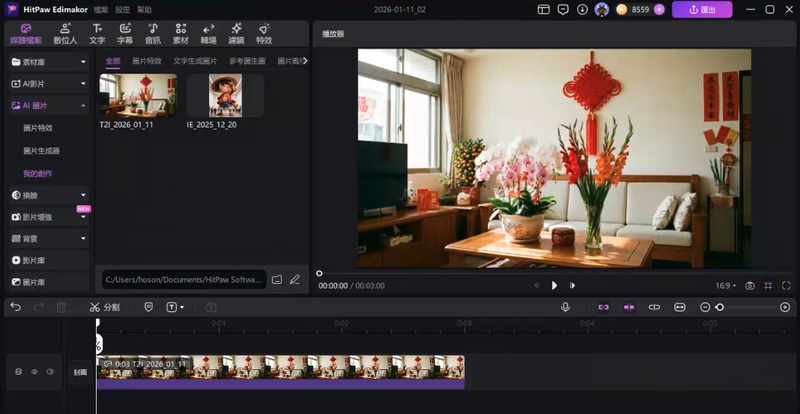Open the 設定 settings menu
This screenshot has height=414, width=800.
click(122, 10)
